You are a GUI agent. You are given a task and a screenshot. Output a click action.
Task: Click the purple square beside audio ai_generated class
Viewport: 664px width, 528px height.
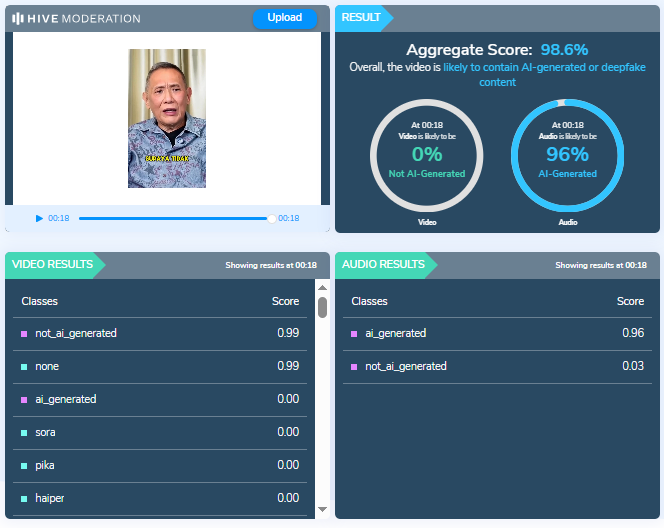point(353,334)
